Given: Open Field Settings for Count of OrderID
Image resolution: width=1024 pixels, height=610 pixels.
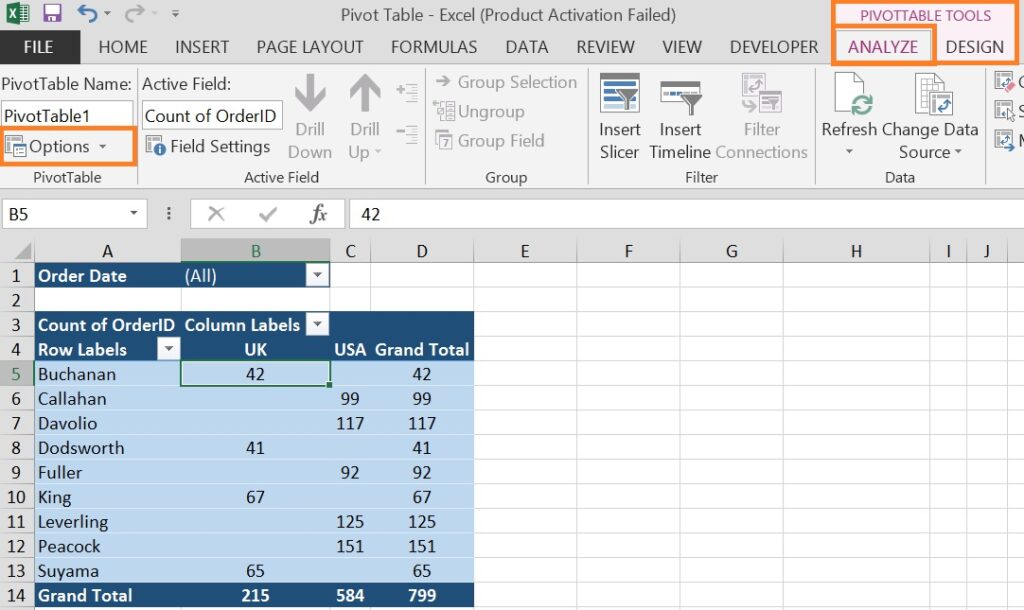Looking at the screenshot, I should point(209,145).
